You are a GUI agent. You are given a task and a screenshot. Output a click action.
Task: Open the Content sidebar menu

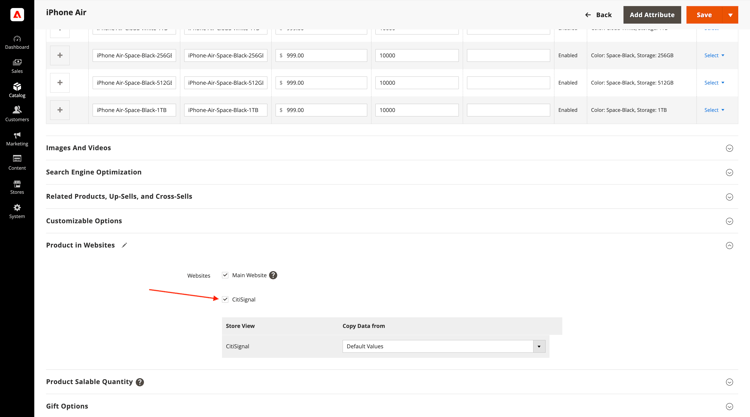tap(17, 163)
